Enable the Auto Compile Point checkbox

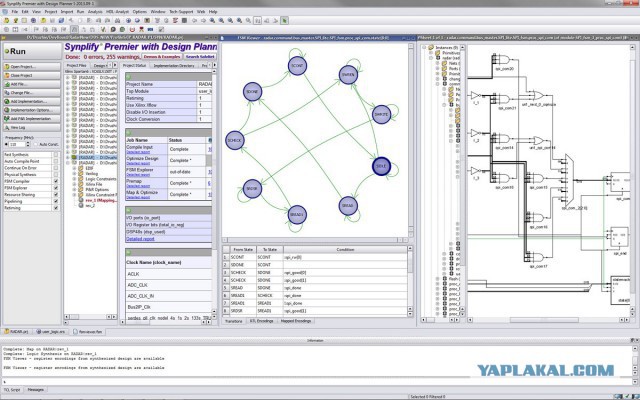tap(56, 161)
